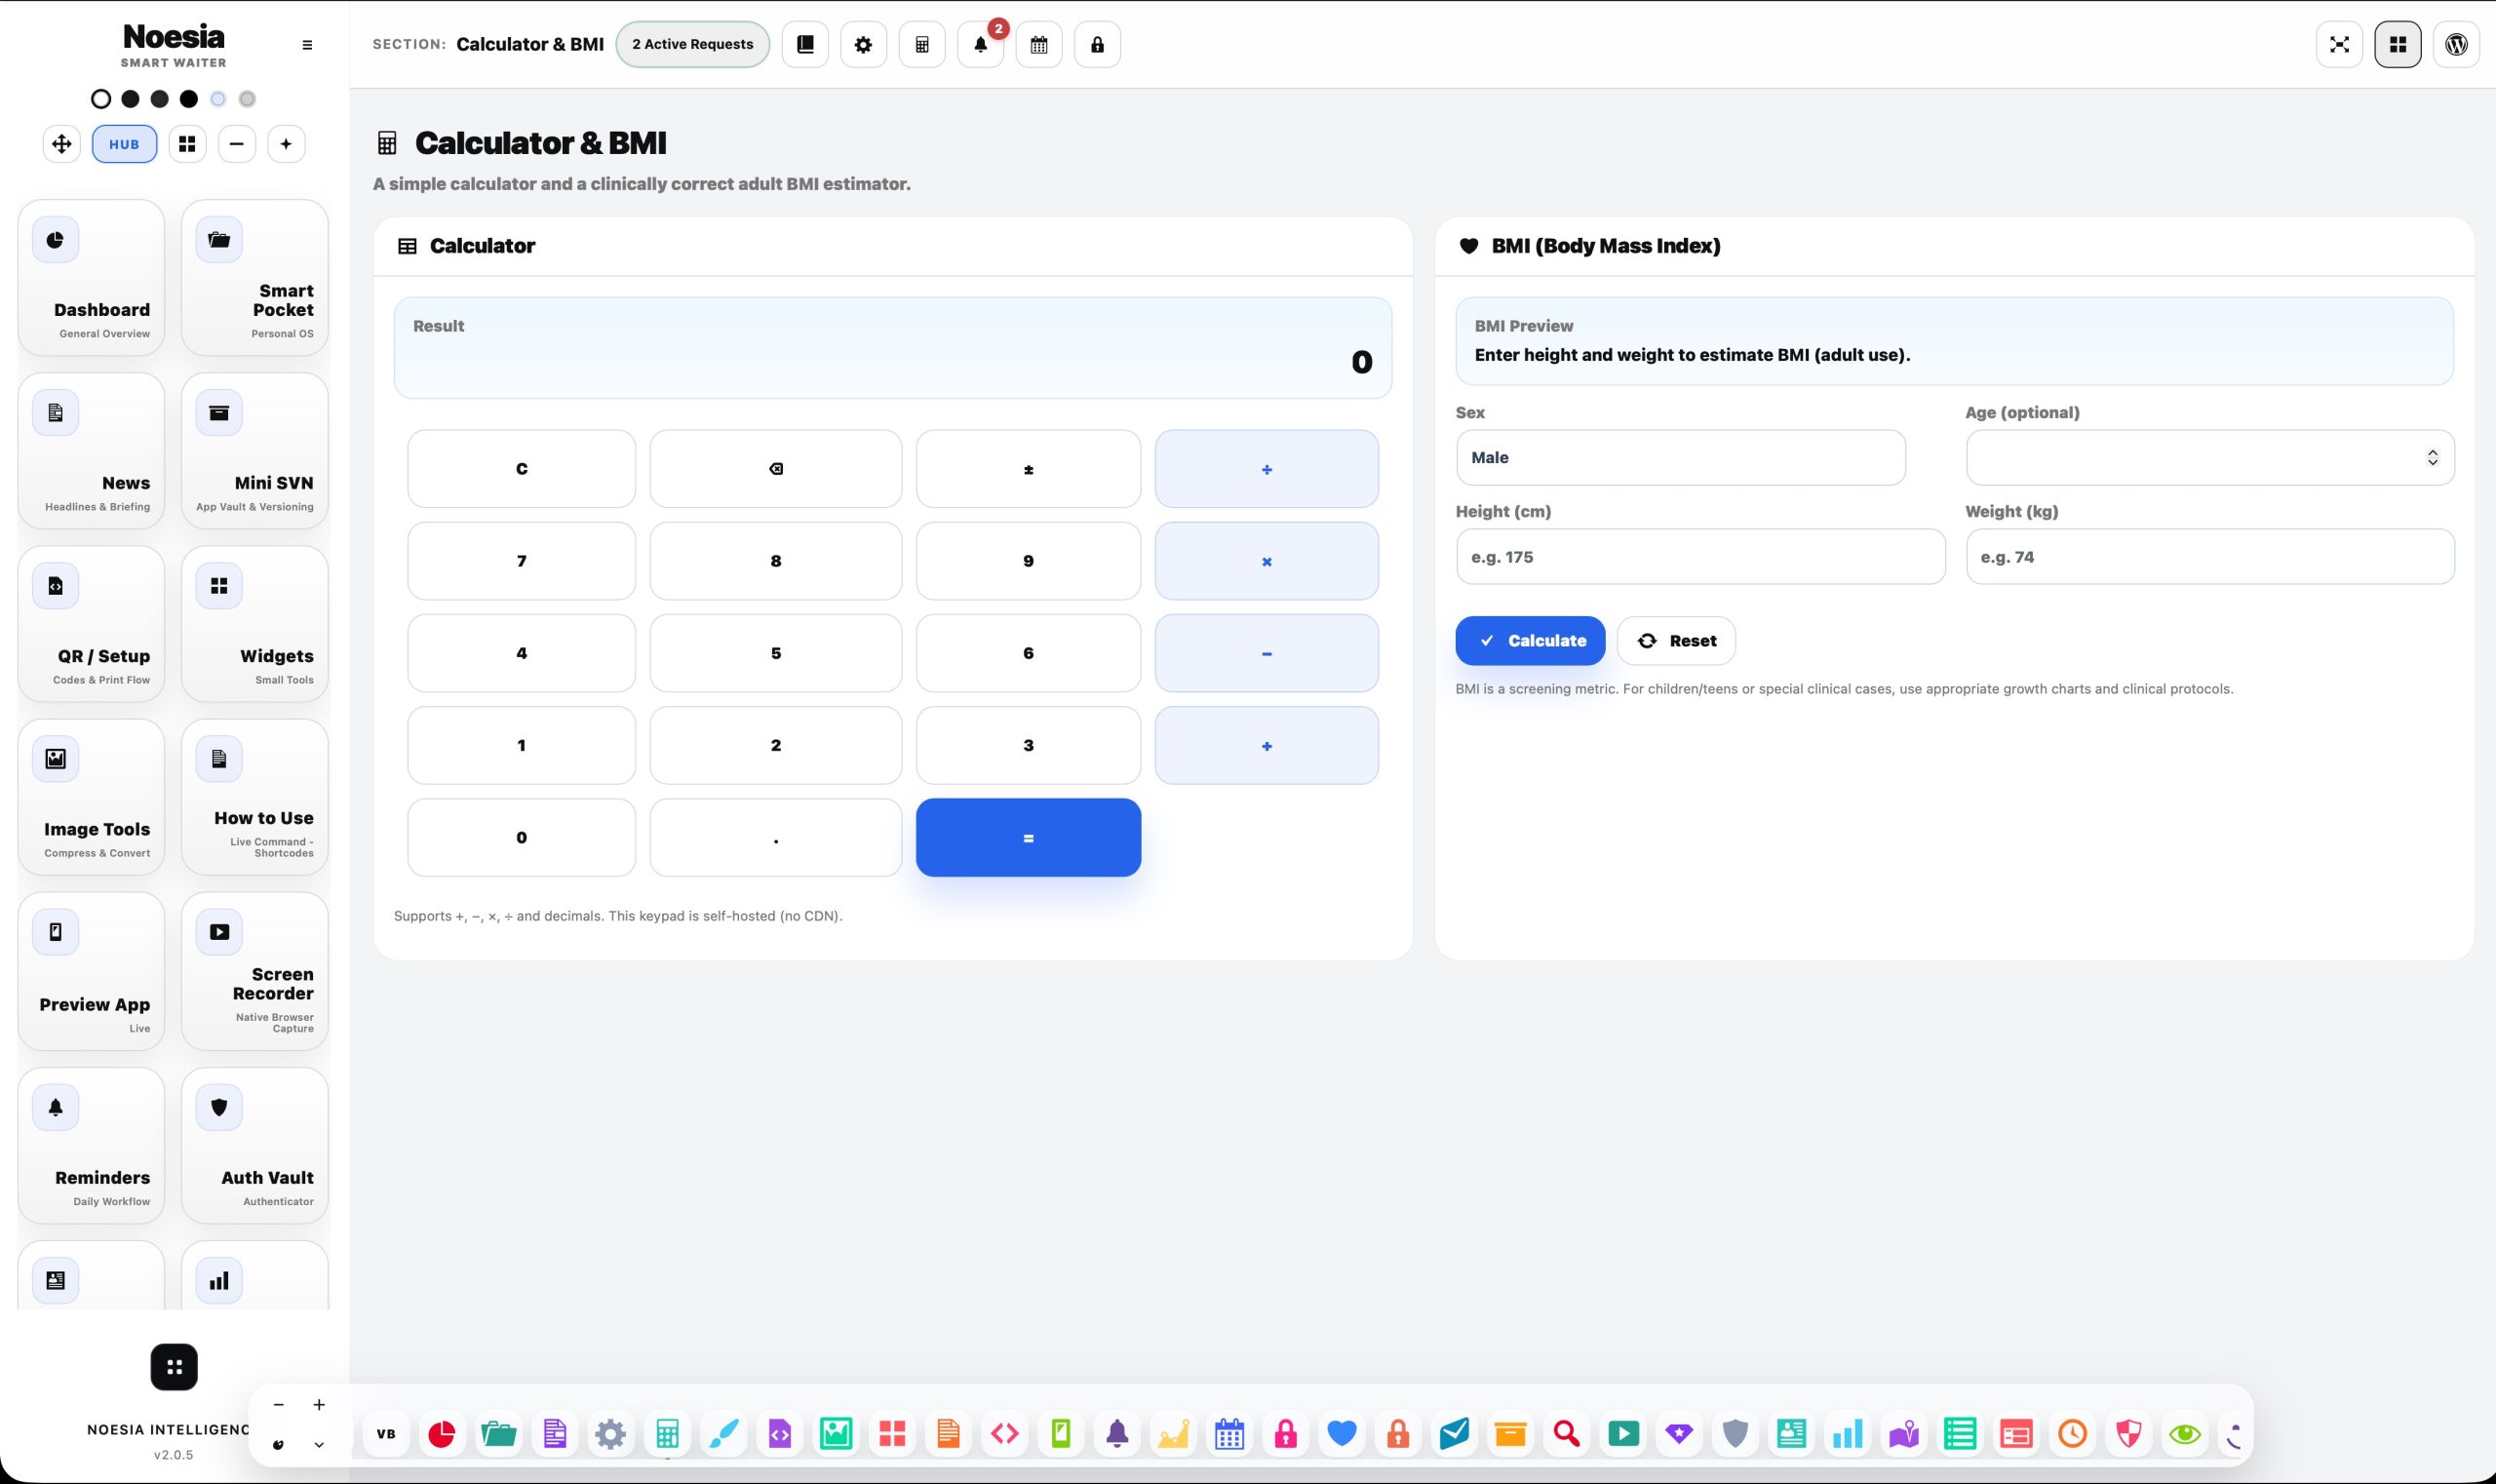Image resolution: width=2496 pixels, height=1484 pixels.
Task: Expand the dock chevron down arrow
Action: click(x=319, y=1444)
